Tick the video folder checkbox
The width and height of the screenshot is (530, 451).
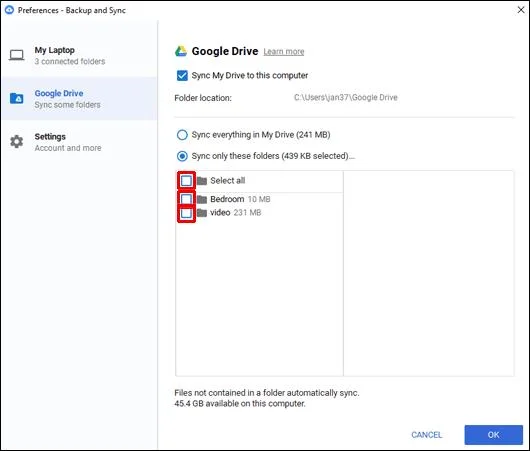[x=186, y=213]
